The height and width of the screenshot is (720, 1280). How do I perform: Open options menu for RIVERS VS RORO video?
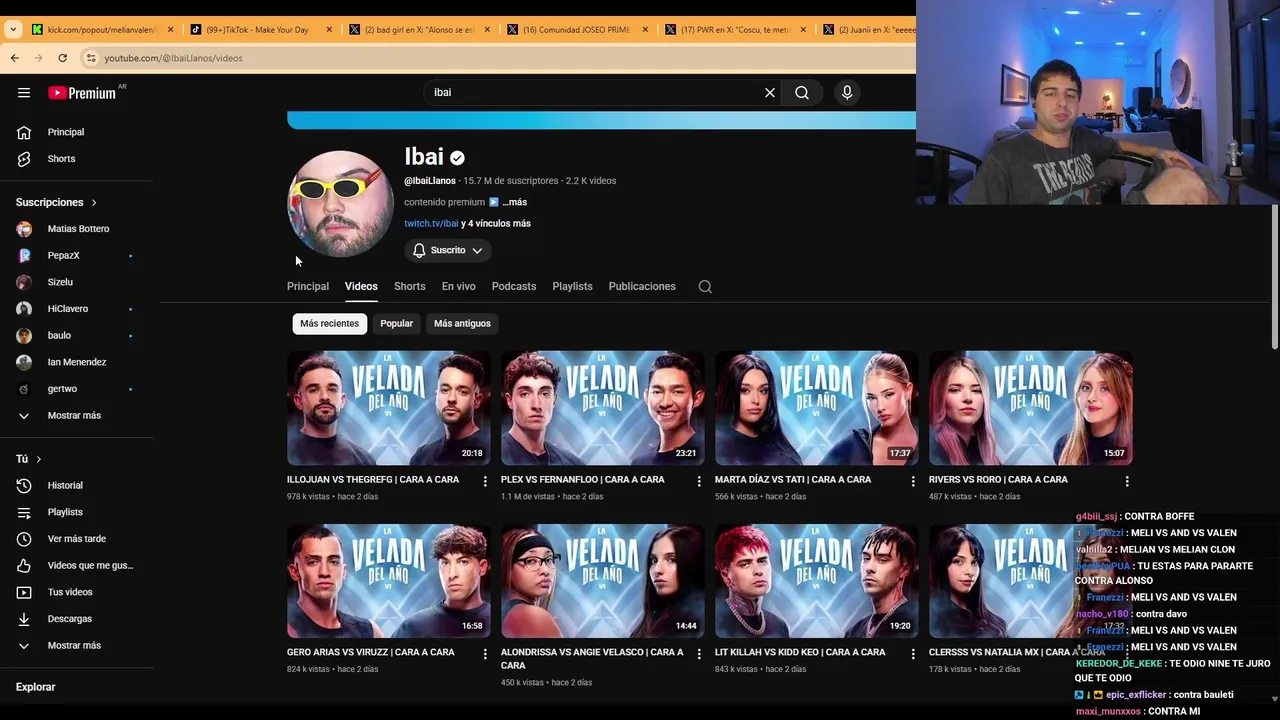(1127, 481)
